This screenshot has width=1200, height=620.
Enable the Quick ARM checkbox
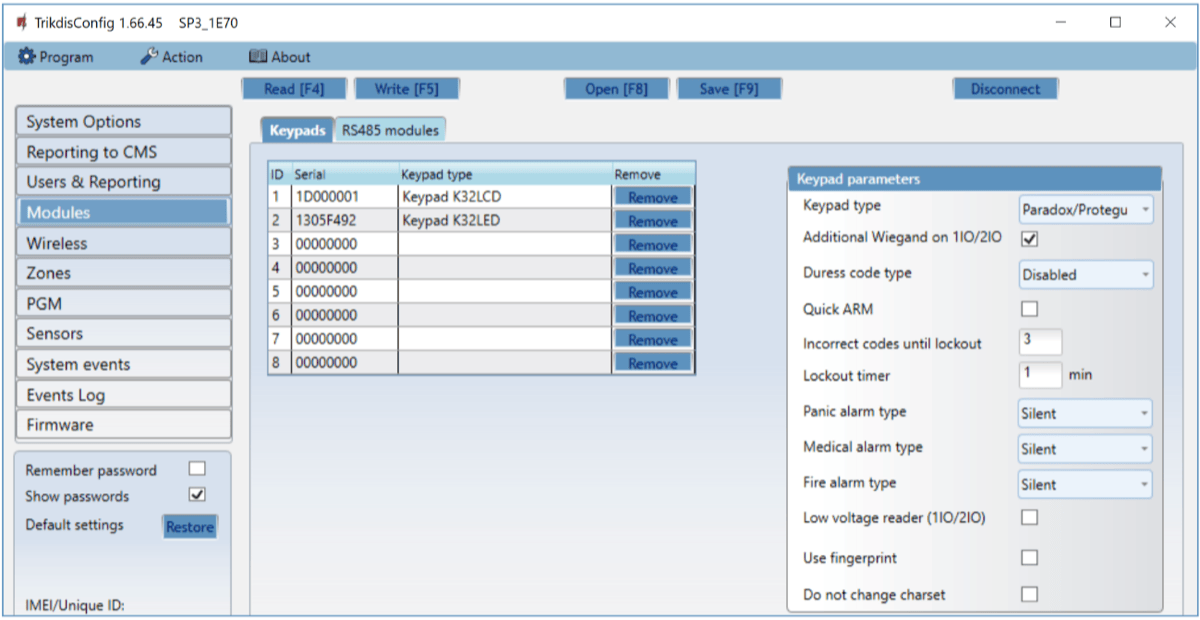1029,309
